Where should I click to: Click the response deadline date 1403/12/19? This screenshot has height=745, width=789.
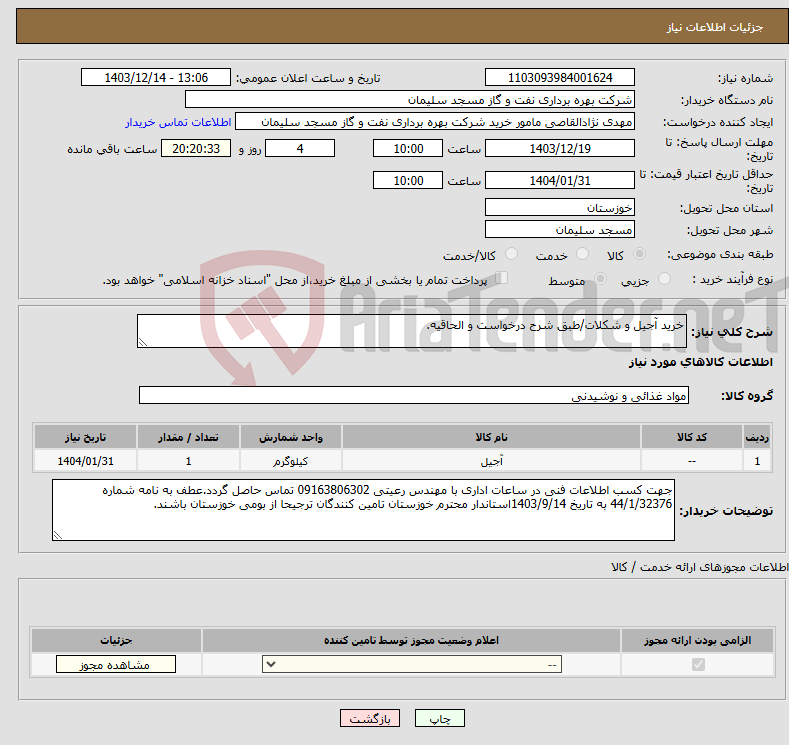click(560, 148)
